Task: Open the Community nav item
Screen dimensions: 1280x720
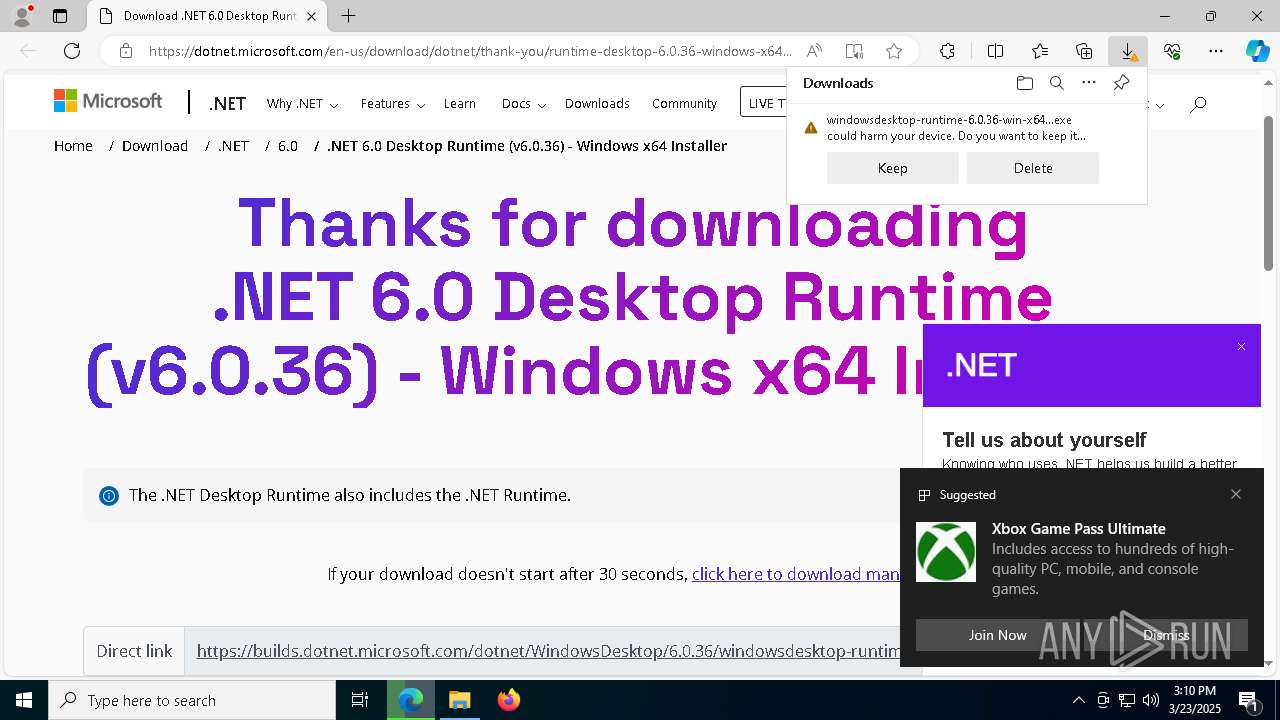Action: 684,104
